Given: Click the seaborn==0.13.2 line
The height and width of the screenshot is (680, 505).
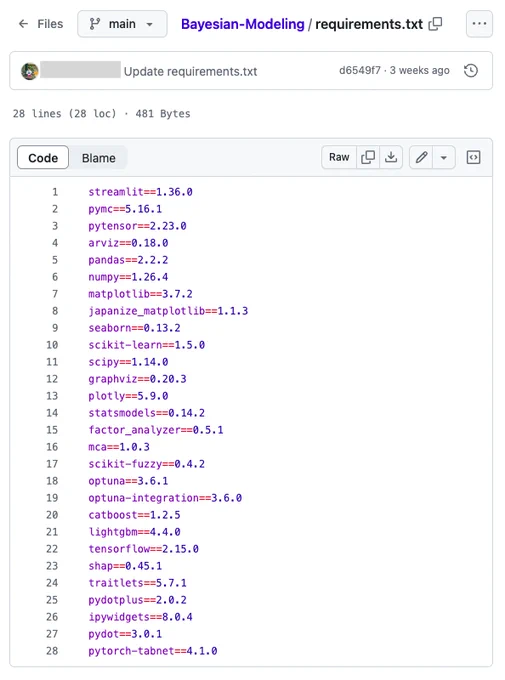Looking at the screenshot, I should 134,328.
